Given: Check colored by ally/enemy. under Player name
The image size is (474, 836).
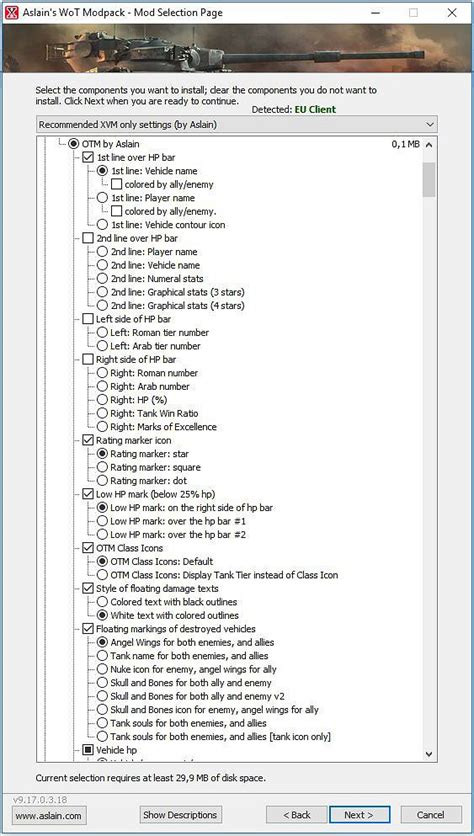Looking at the screenshot, I should point(116,211).
